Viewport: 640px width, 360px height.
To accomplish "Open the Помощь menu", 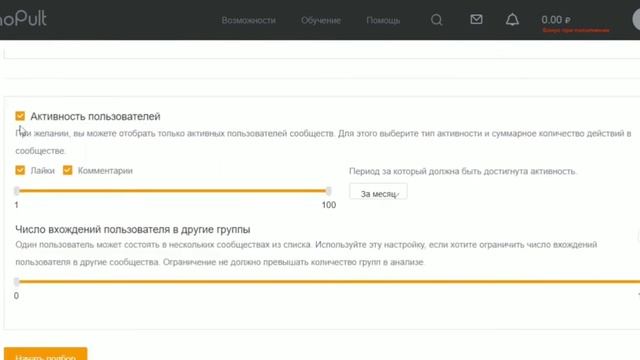I will 383,20.
